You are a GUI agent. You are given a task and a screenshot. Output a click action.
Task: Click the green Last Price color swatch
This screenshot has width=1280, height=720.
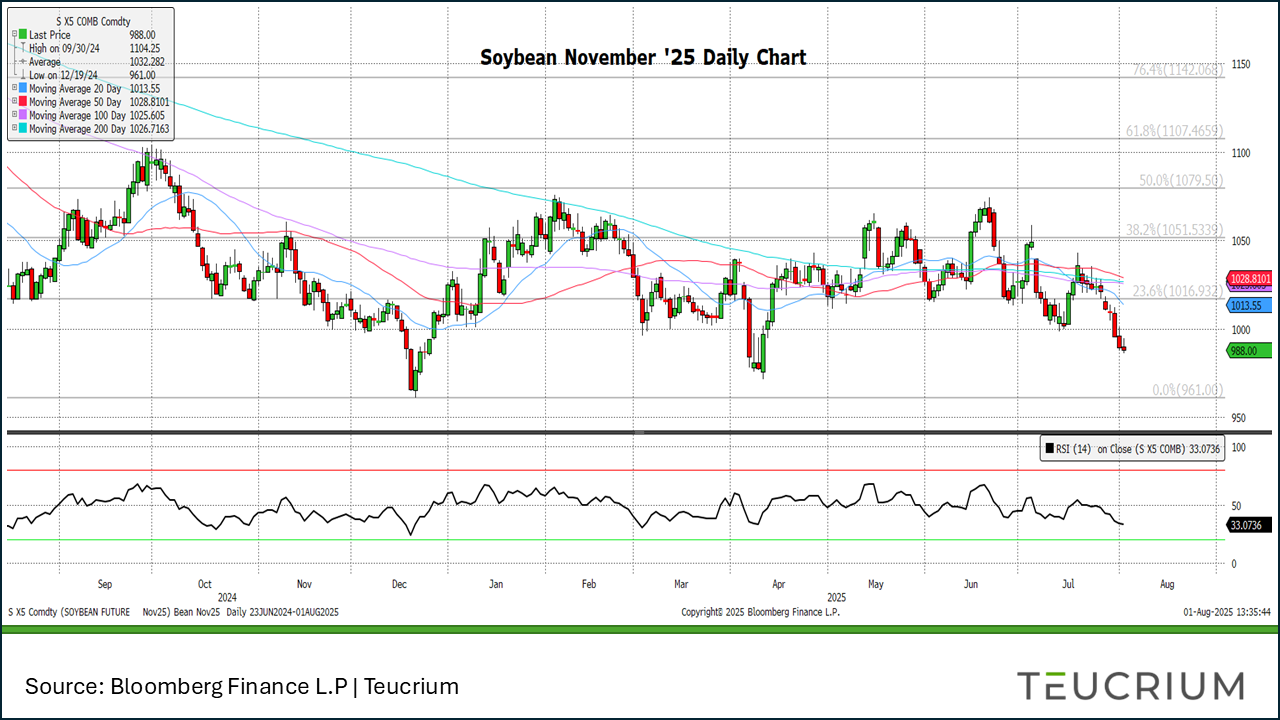23,34
